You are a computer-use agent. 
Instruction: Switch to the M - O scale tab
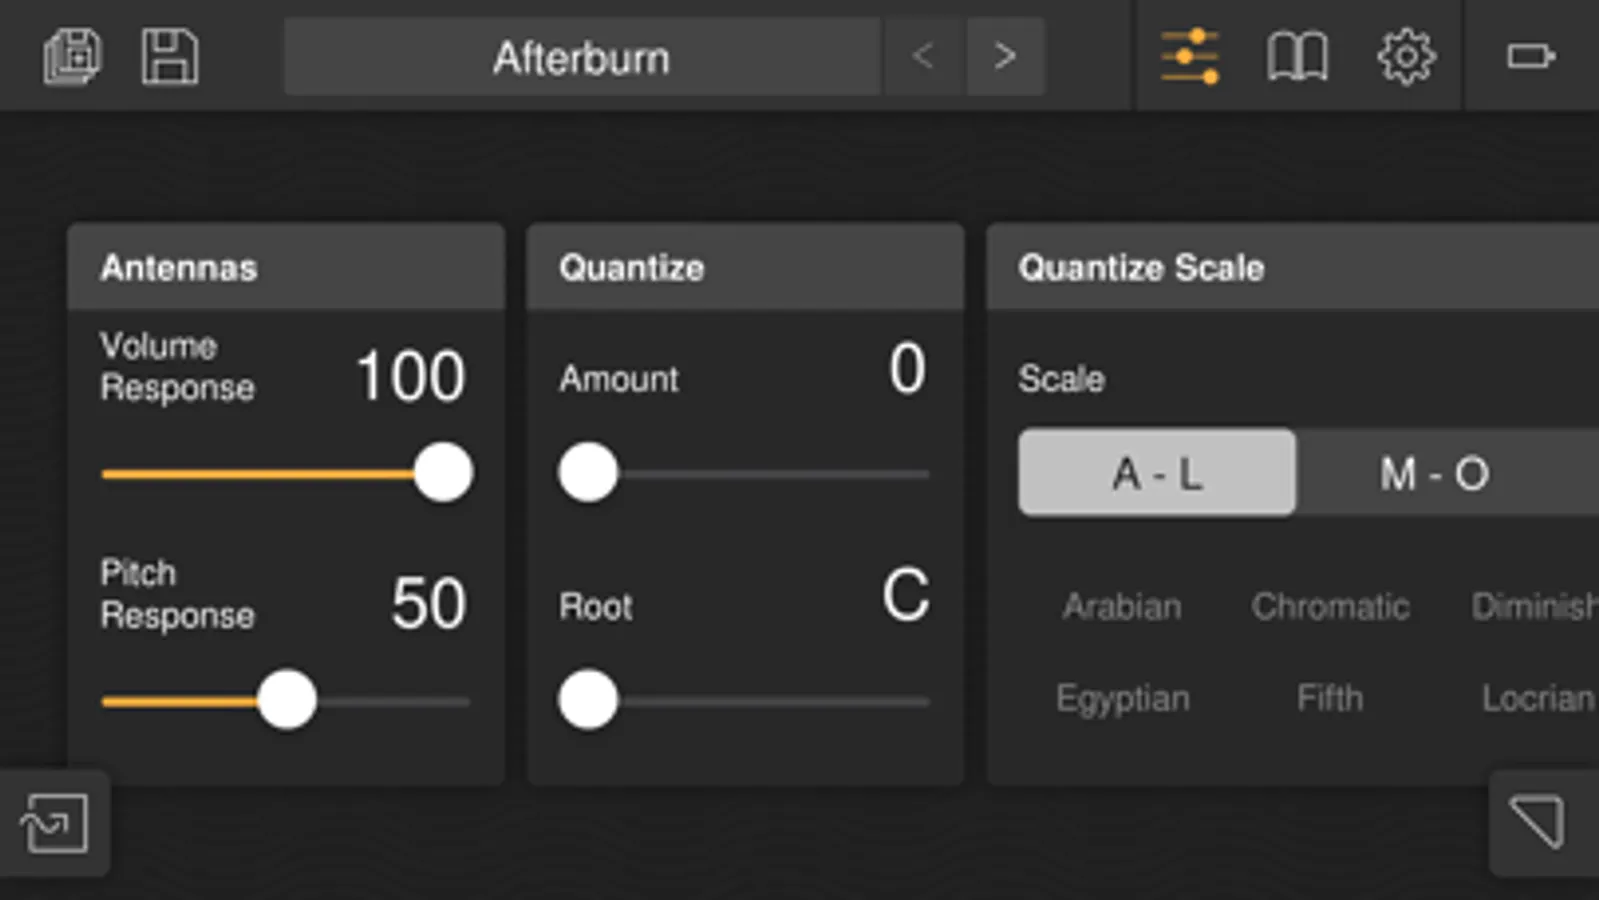[1434, 473]
